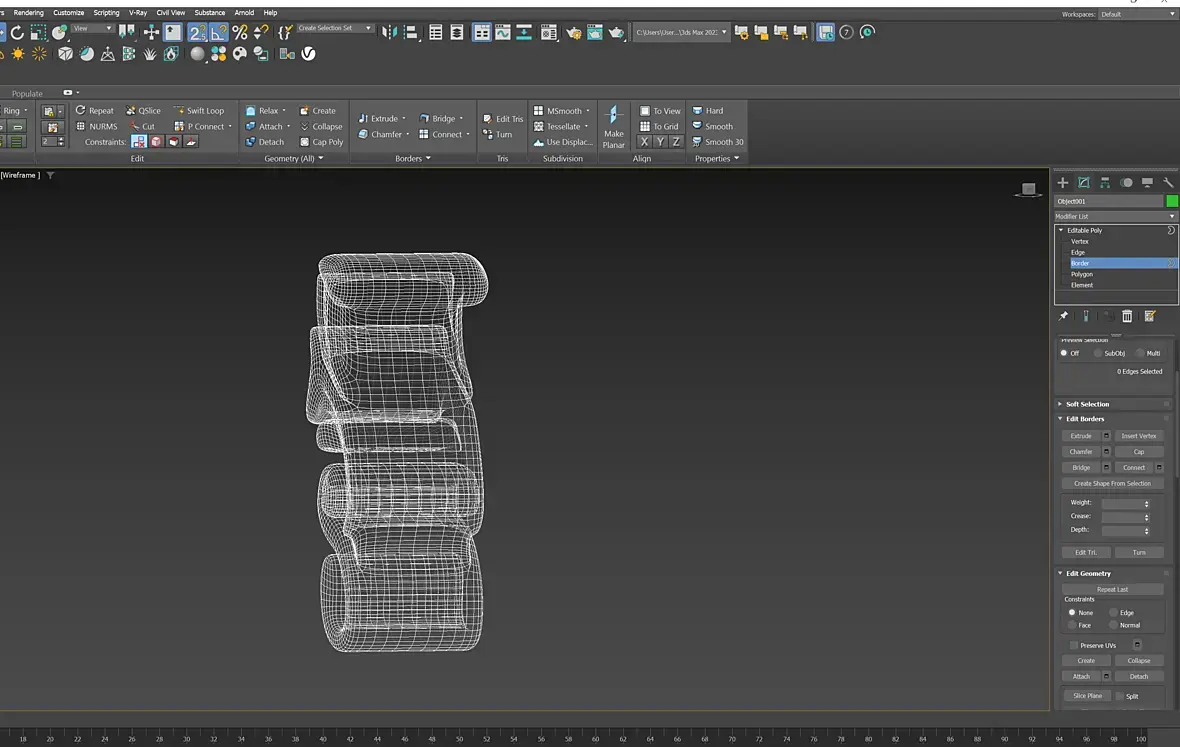
Task: Click the Pin Stack icon
Action: tap(1063, 316)
